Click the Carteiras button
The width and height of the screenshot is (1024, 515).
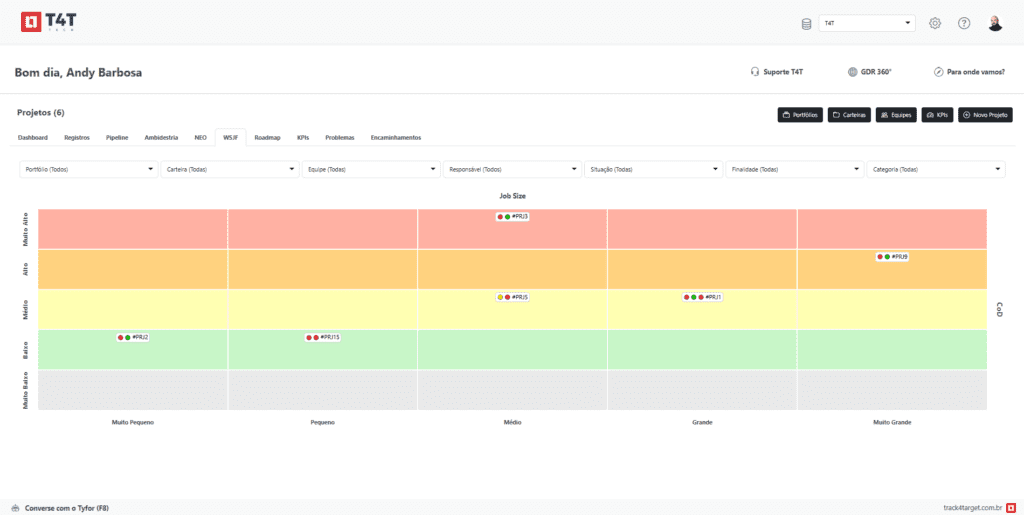tap(848, 115)
